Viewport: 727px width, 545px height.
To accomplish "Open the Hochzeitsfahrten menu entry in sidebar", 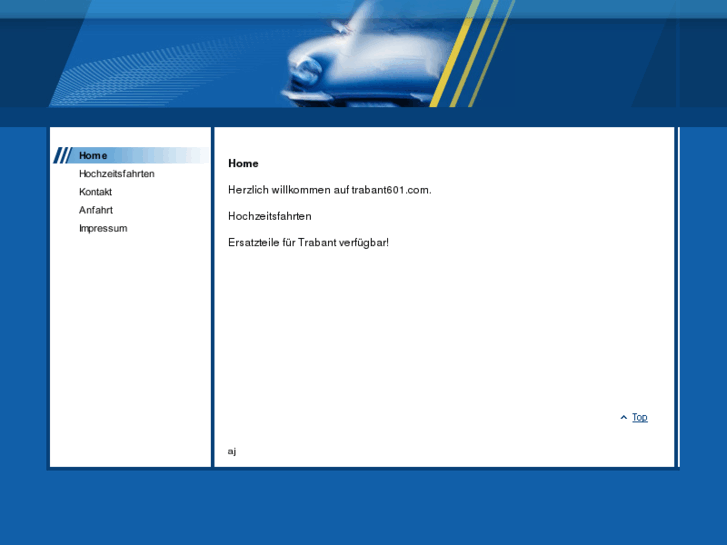I will pyautogui.click(x=117, y=173).
